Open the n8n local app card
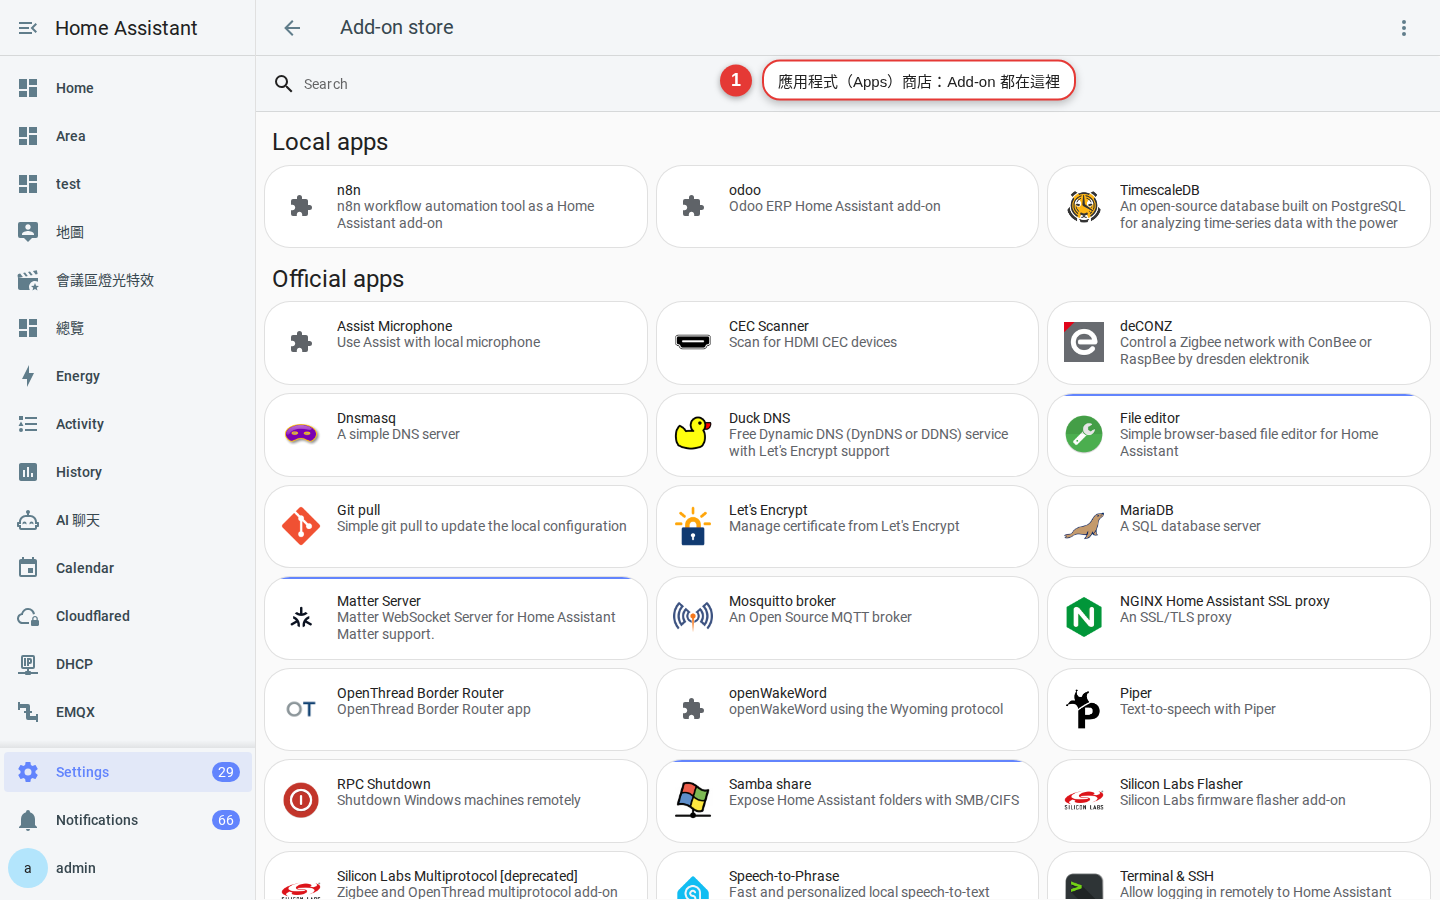The image size is (1440, 900). (456, 206)
